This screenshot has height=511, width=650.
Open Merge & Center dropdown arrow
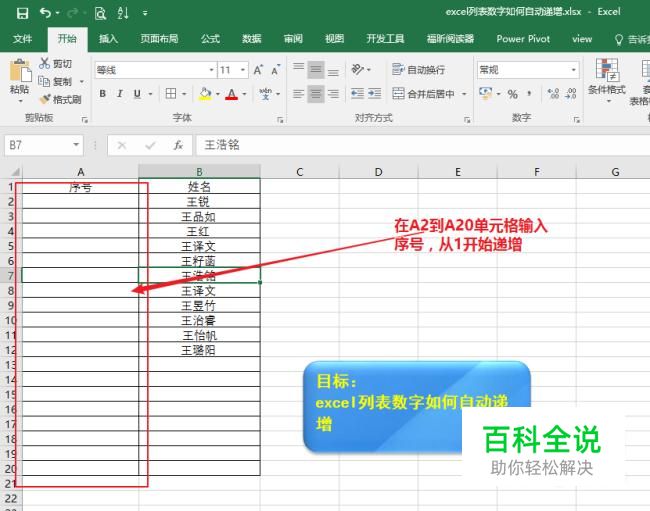(464, 94)
